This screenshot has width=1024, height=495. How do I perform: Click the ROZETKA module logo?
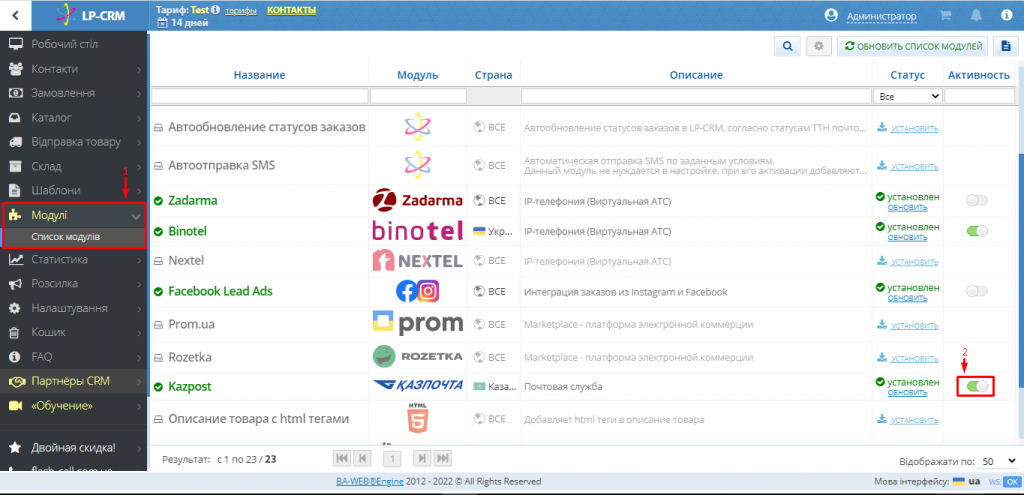(418, 357)
